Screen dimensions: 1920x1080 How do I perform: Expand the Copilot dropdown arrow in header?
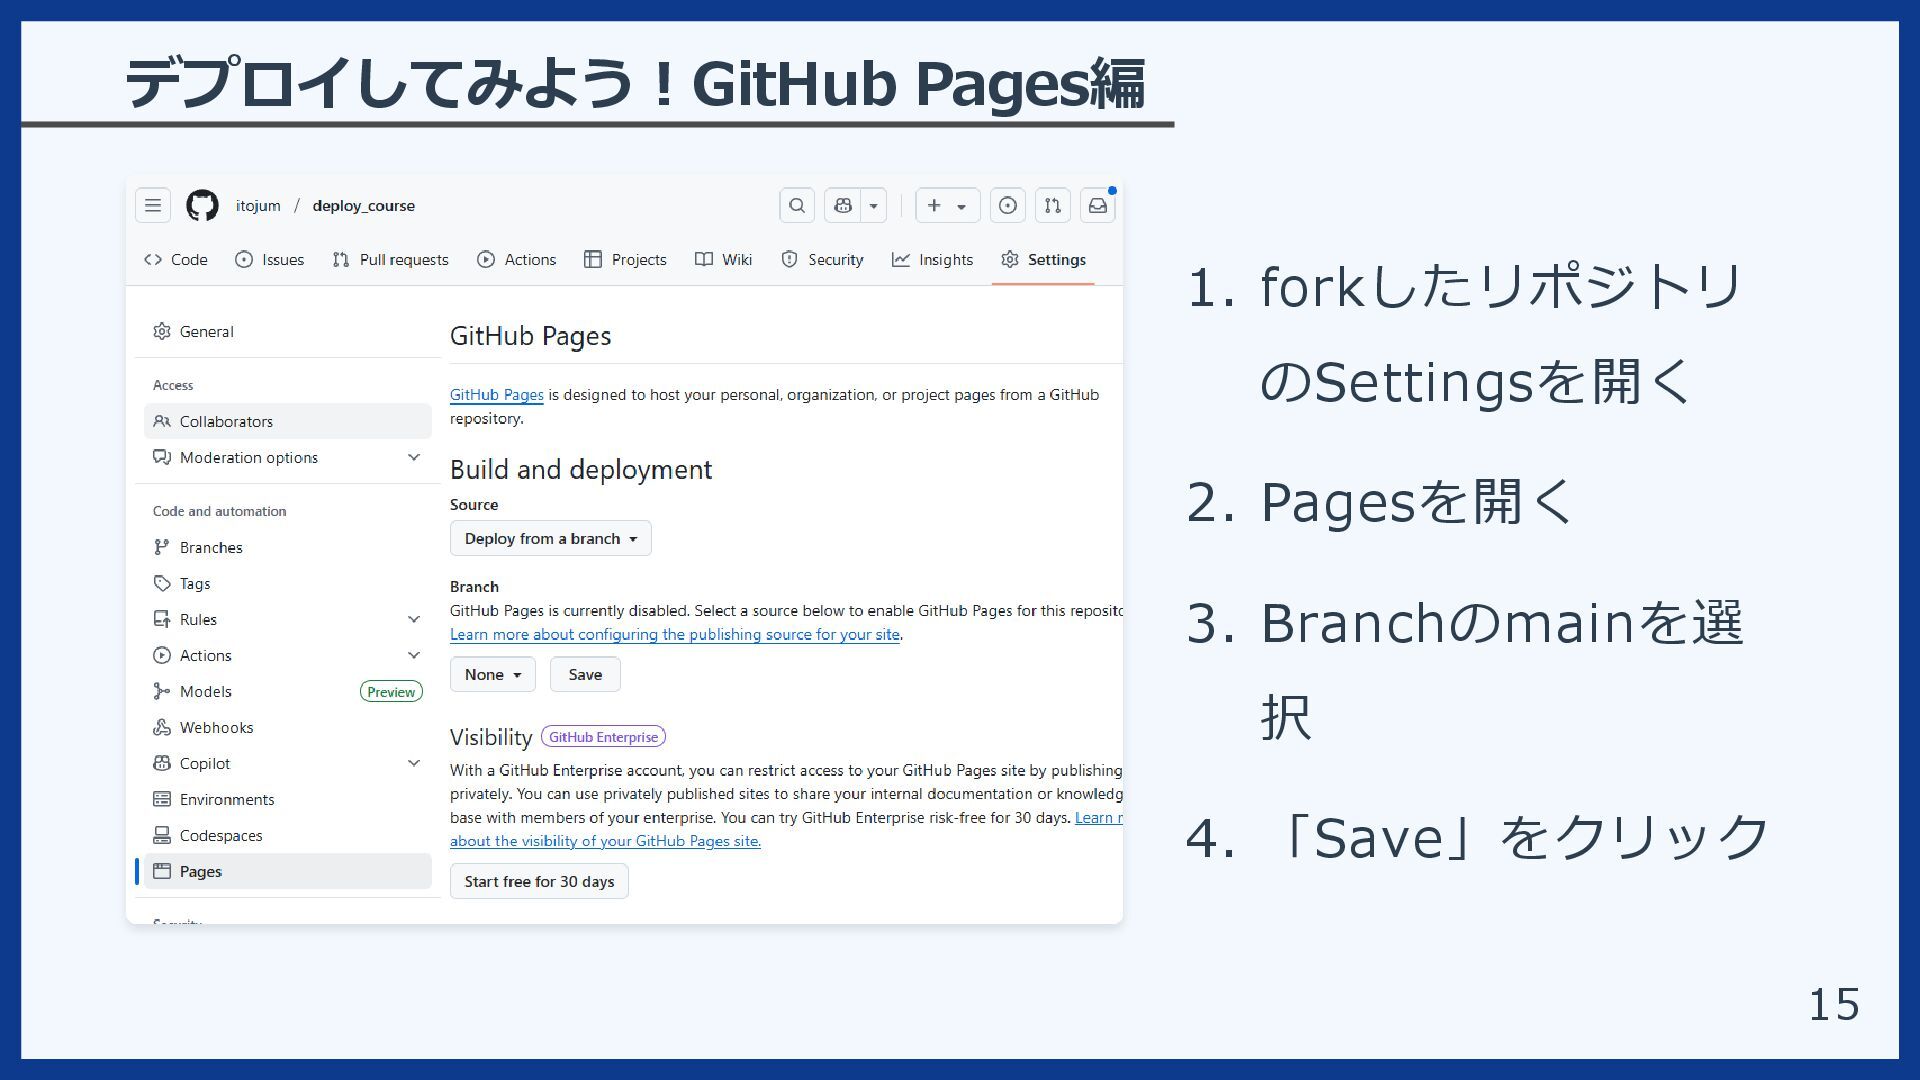pos(874,206)
